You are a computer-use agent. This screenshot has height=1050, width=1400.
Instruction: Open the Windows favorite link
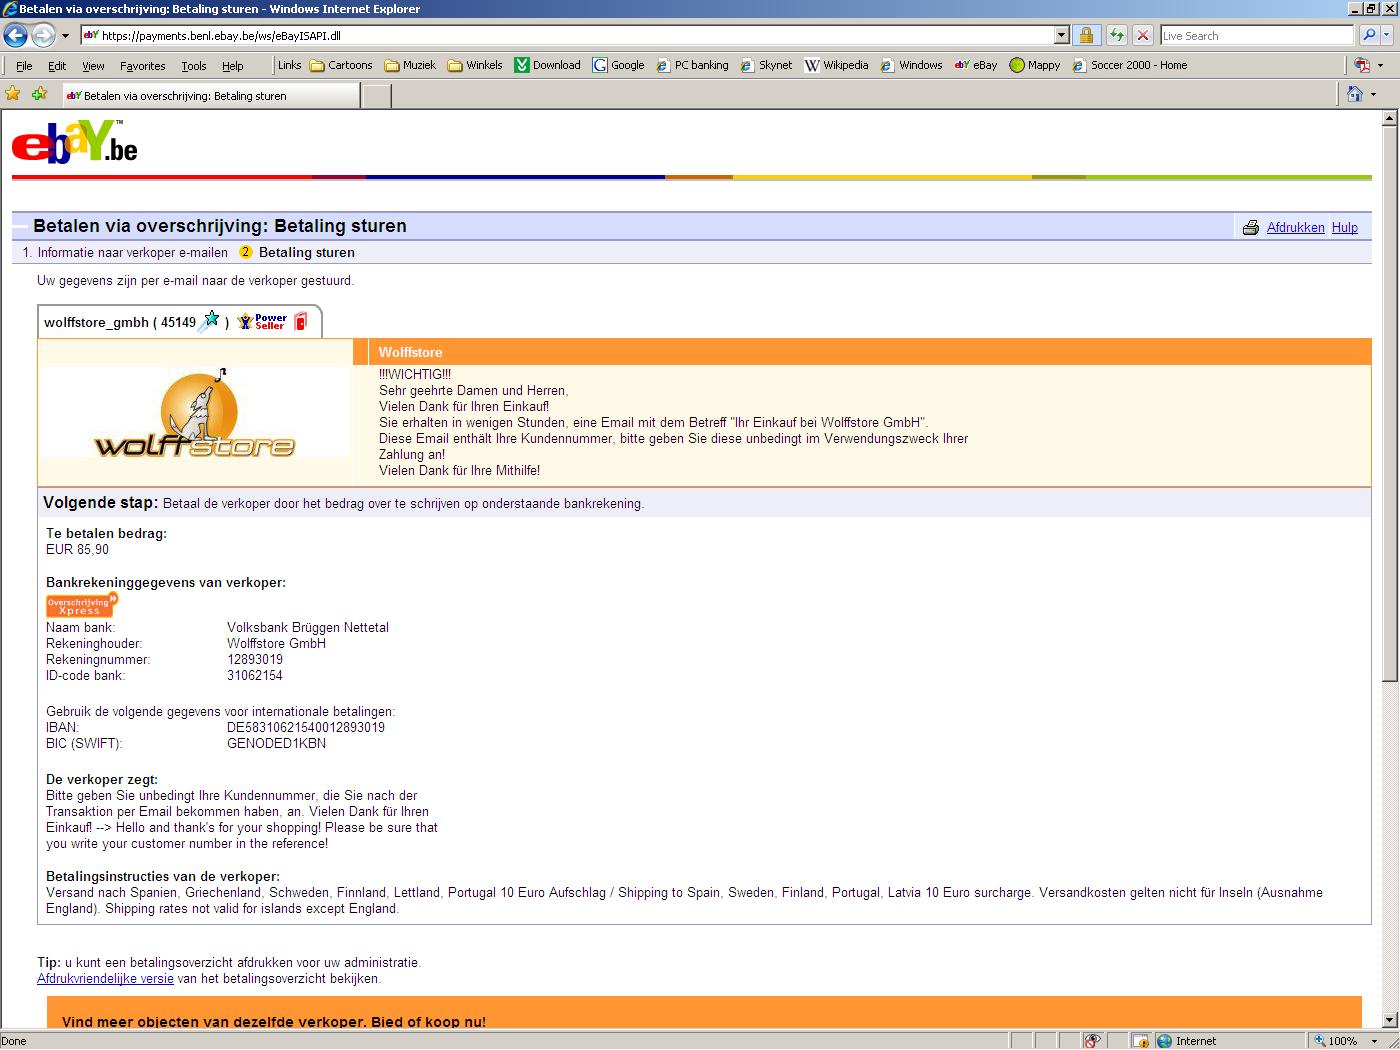(x=911, y=65)
